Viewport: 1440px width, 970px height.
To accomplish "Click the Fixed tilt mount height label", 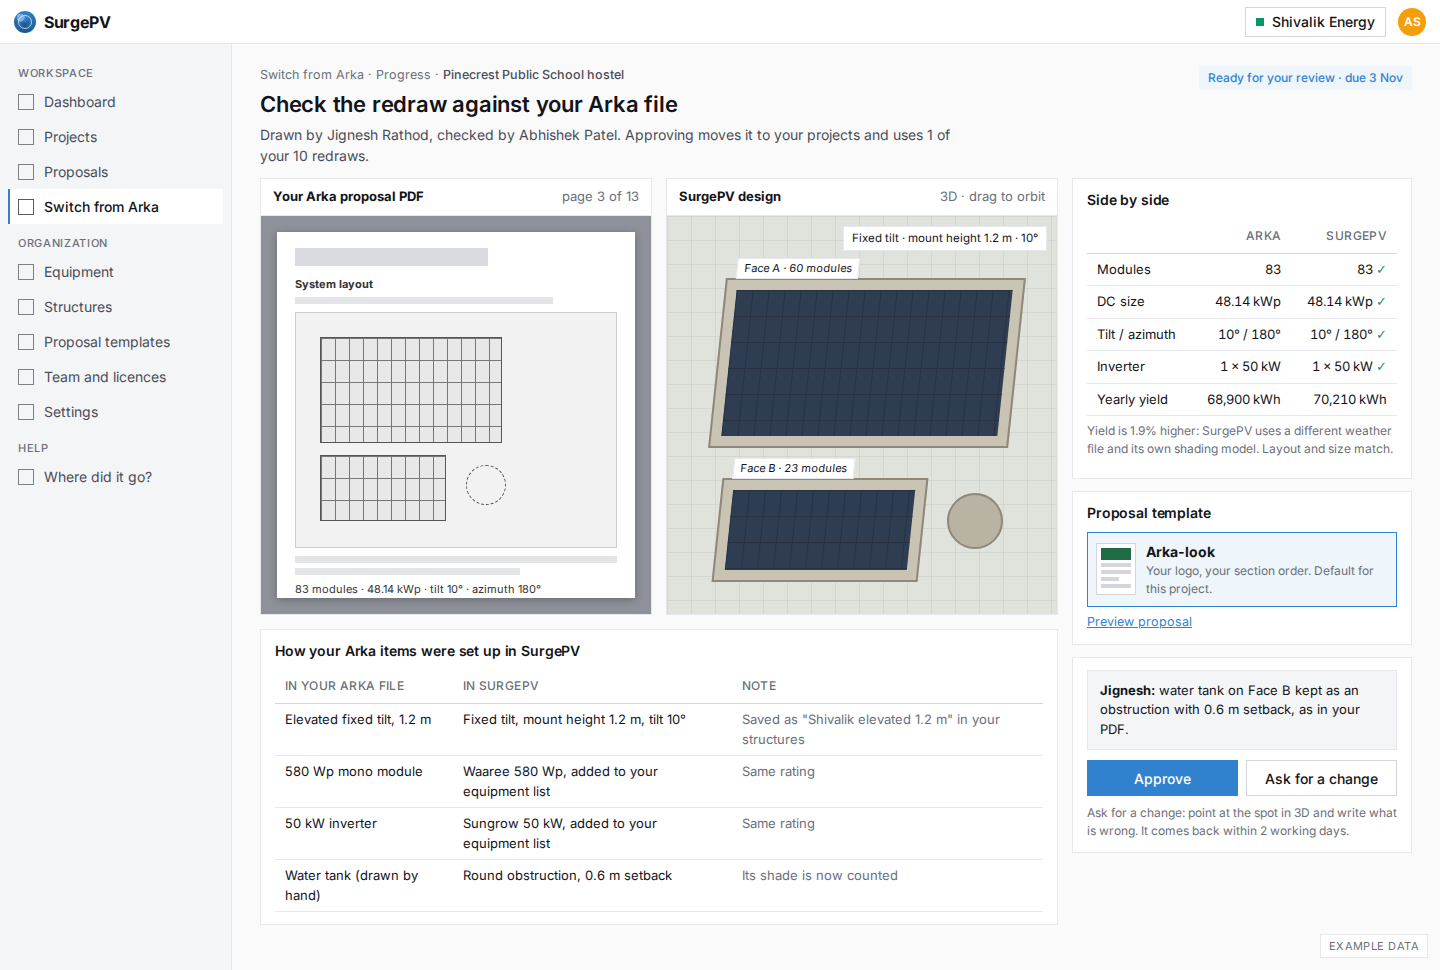I will [945, 238].
